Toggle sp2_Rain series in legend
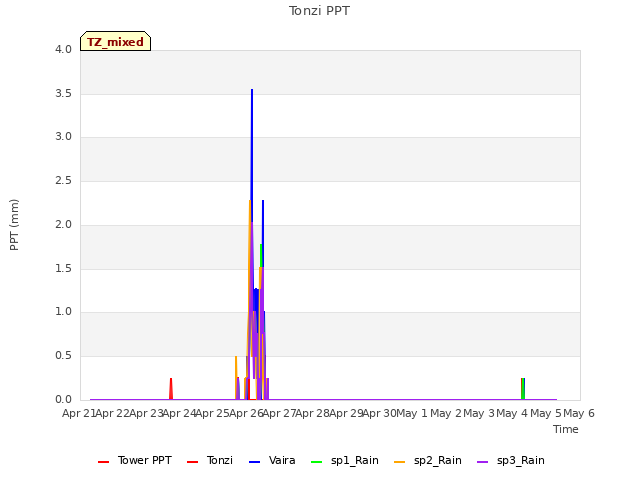The width and height of the screenshot is (640, 480). [428, 460]
